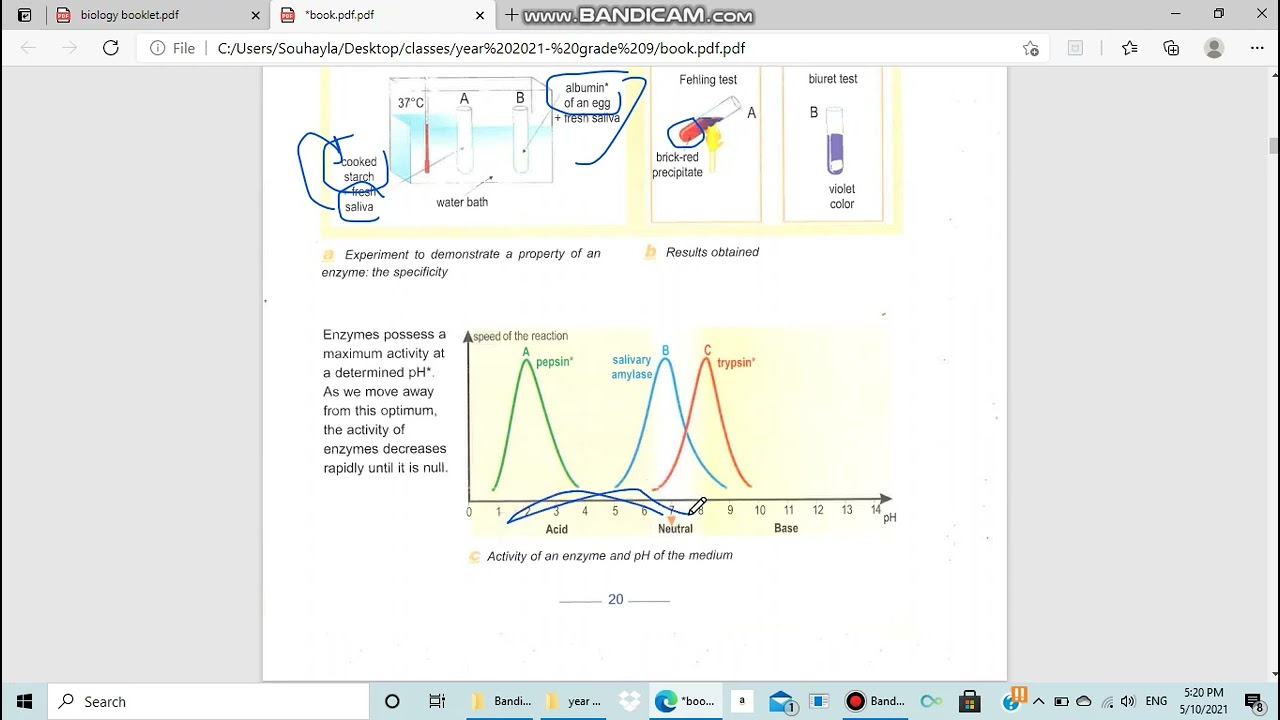This screenshot has height=720, width=1280.
Task: Open Cortana from the taskbar
Action: [392, 701]
